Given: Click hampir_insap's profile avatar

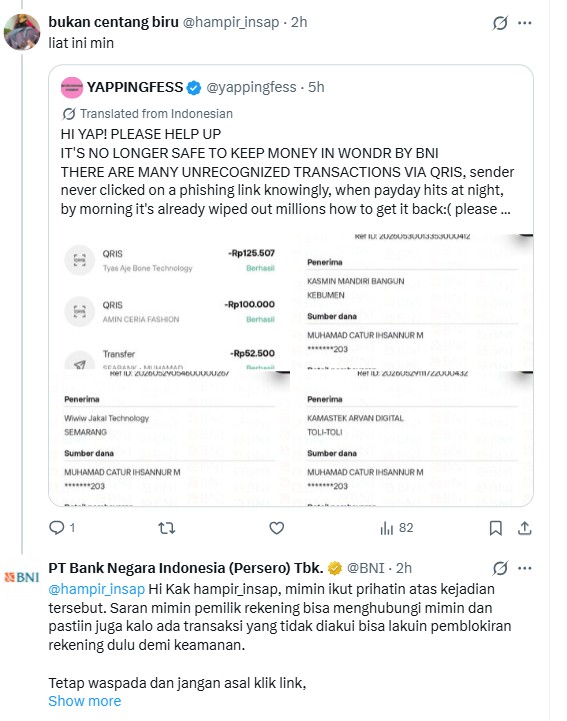Looking at the screenshot, I should click(x=22, y=32).
